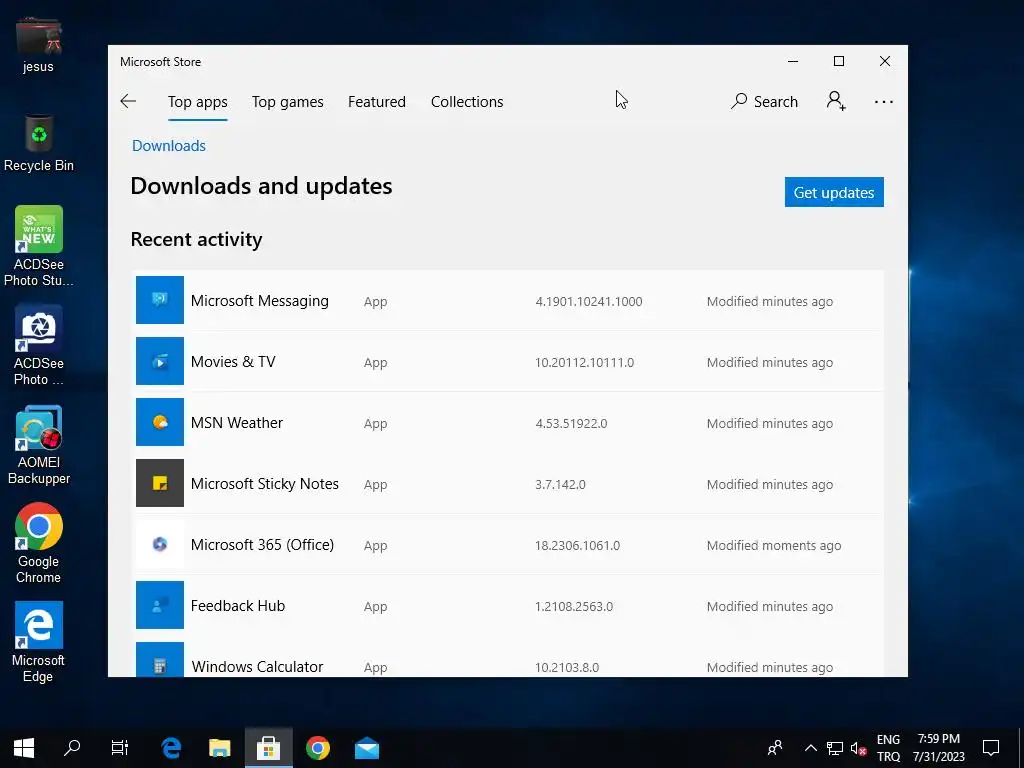Screen dimensions: 1024x768
Task: Open taskbar search magnifier
Action: pyautogui.click(x=72, y=748)
